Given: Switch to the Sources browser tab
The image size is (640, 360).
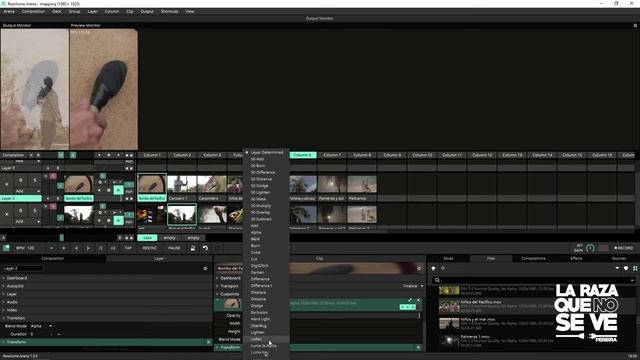Looking at the screenshot, I should point(619,258).
